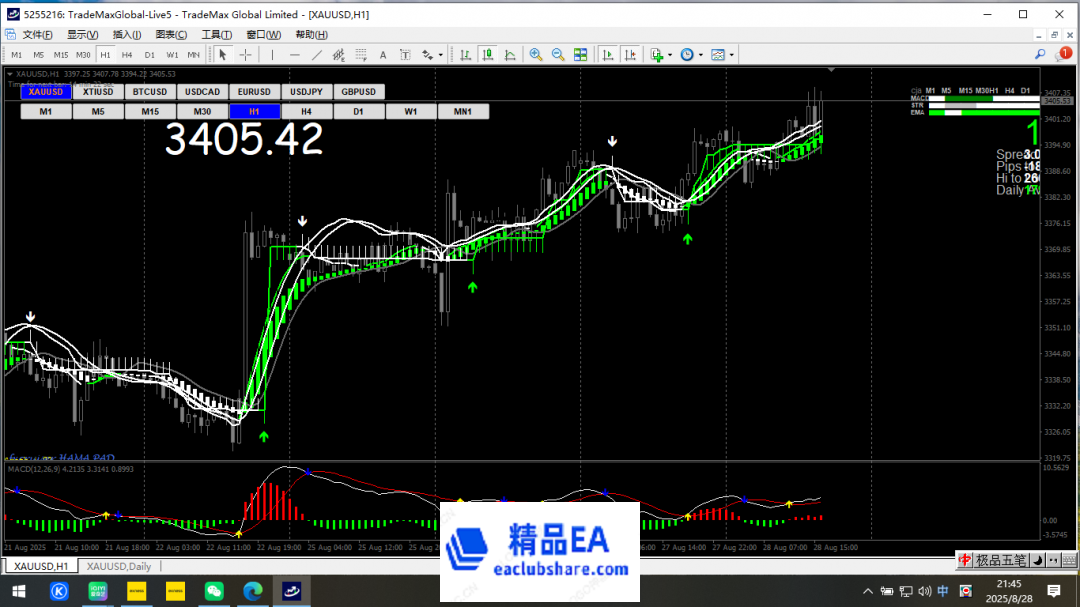1080x607 pixels.
Task: Select the trendline drawing tool
Action: (x=318, y=54)
